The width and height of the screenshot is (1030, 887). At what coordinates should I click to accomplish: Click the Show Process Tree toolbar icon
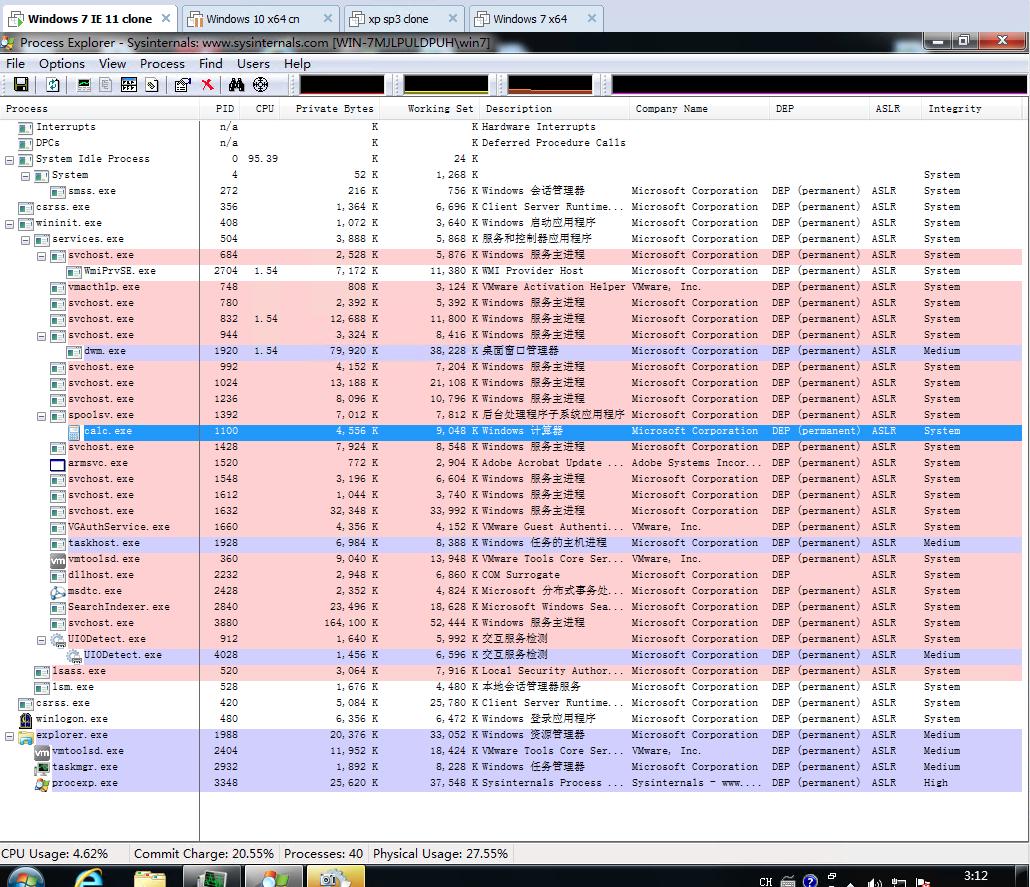point(106,85)
